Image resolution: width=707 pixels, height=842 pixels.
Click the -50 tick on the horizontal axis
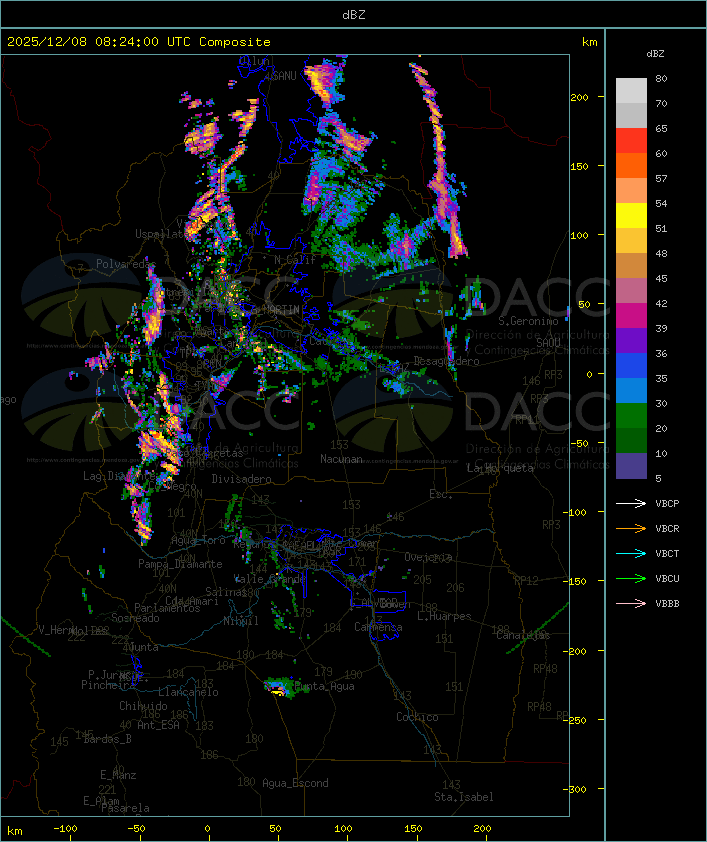pyautogui.click(x=136, y=829)
